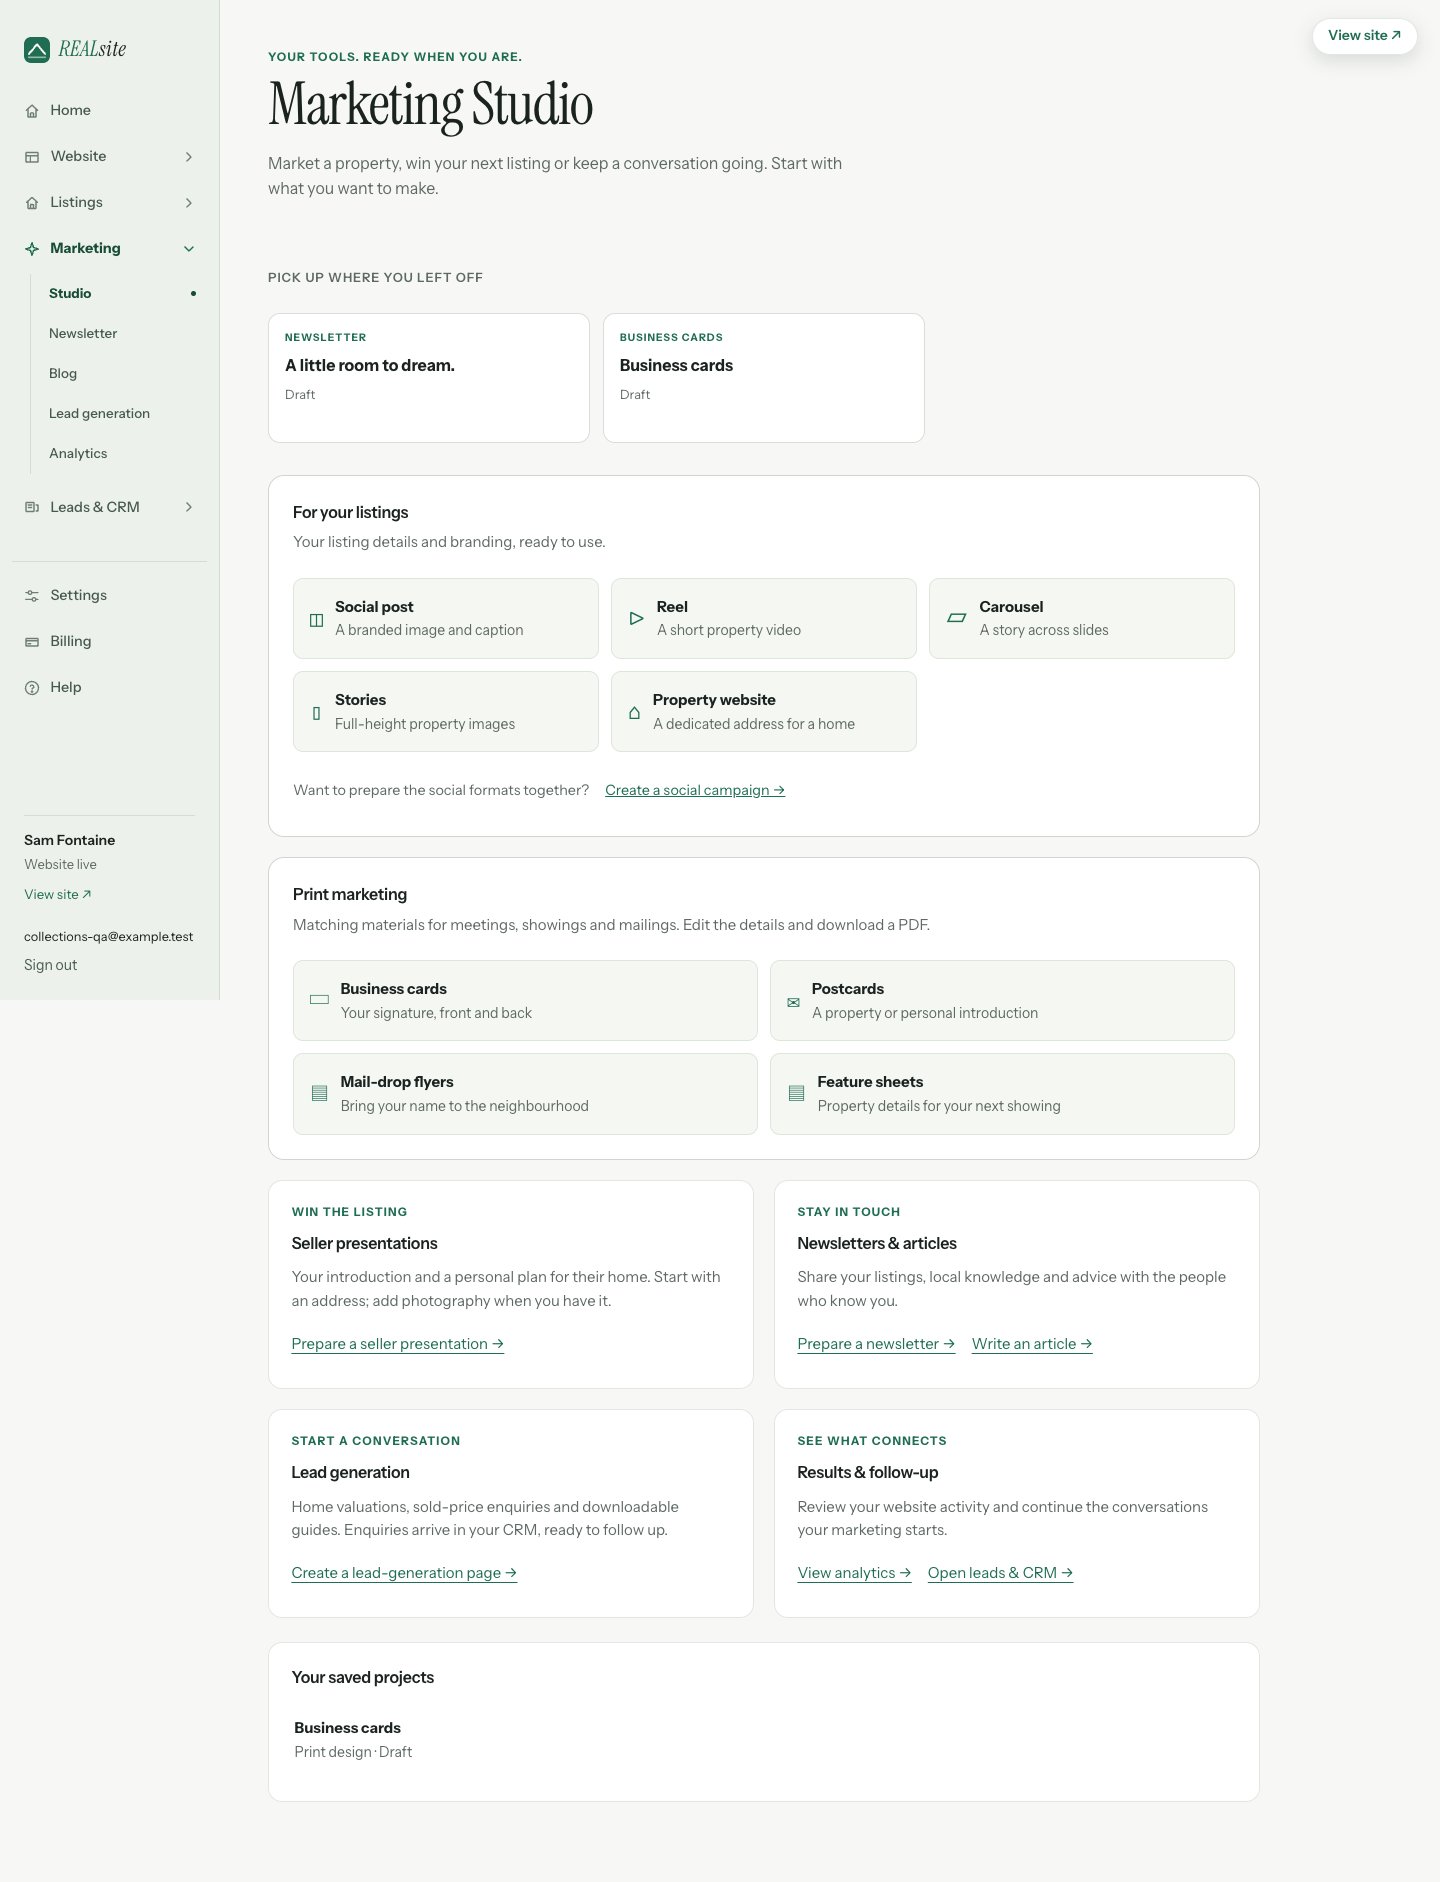Image resolution: width=1440 pixels, height=1882 pixels.
Task: Expand the Leads & CRM chevron
Action: (x=189, y=508)
